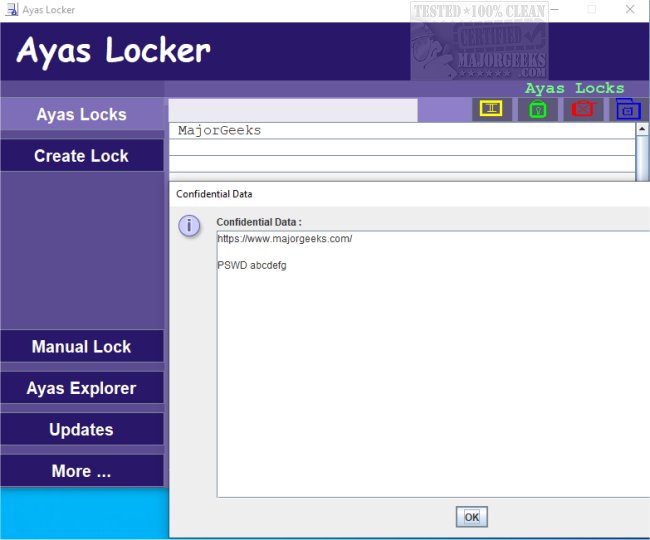
Task: Open Ayas Explorer from sidebar
Action: point(82,387)
